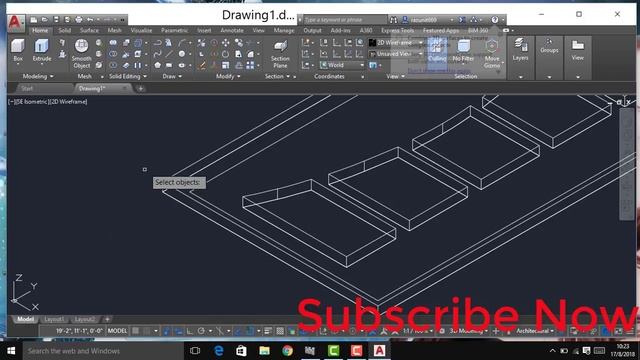Click the Help question mark icon

(495, 20)
